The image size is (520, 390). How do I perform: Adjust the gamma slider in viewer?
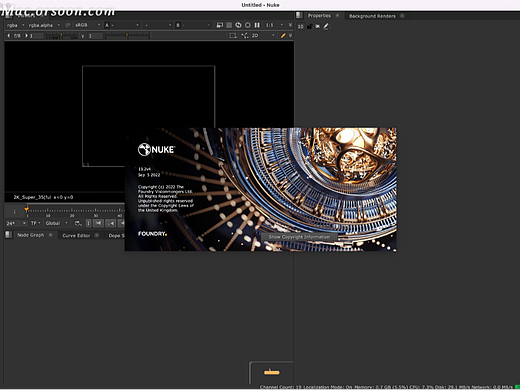127,36
